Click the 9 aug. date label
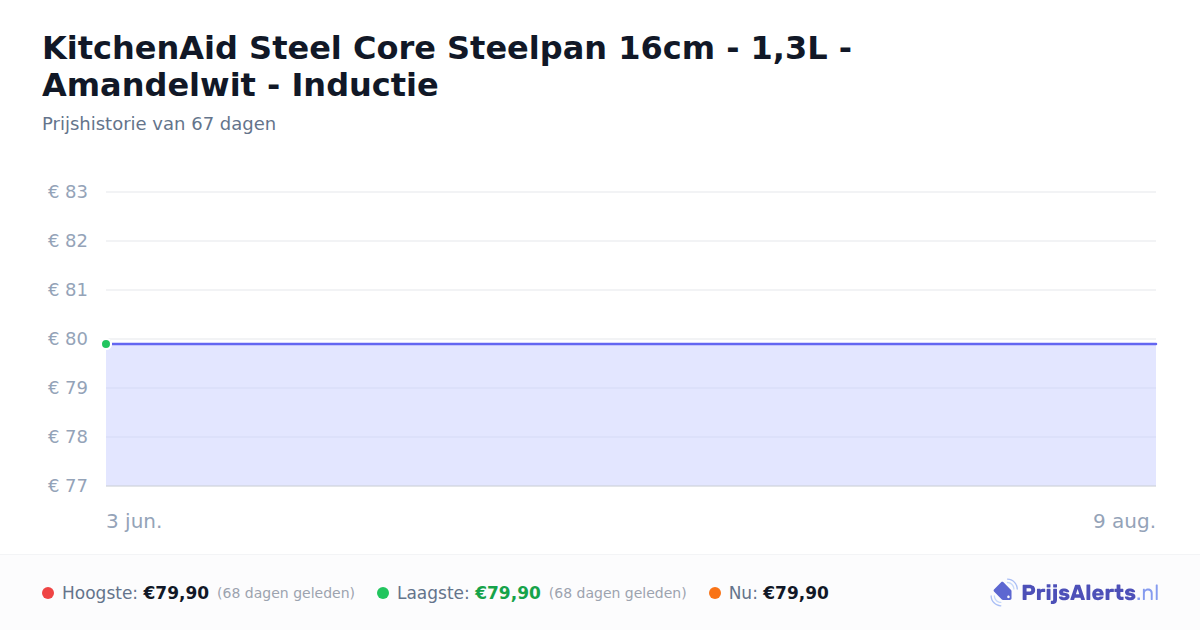Image resolution: width=1200 pixels, height=630 pixels. [1124, 521]
